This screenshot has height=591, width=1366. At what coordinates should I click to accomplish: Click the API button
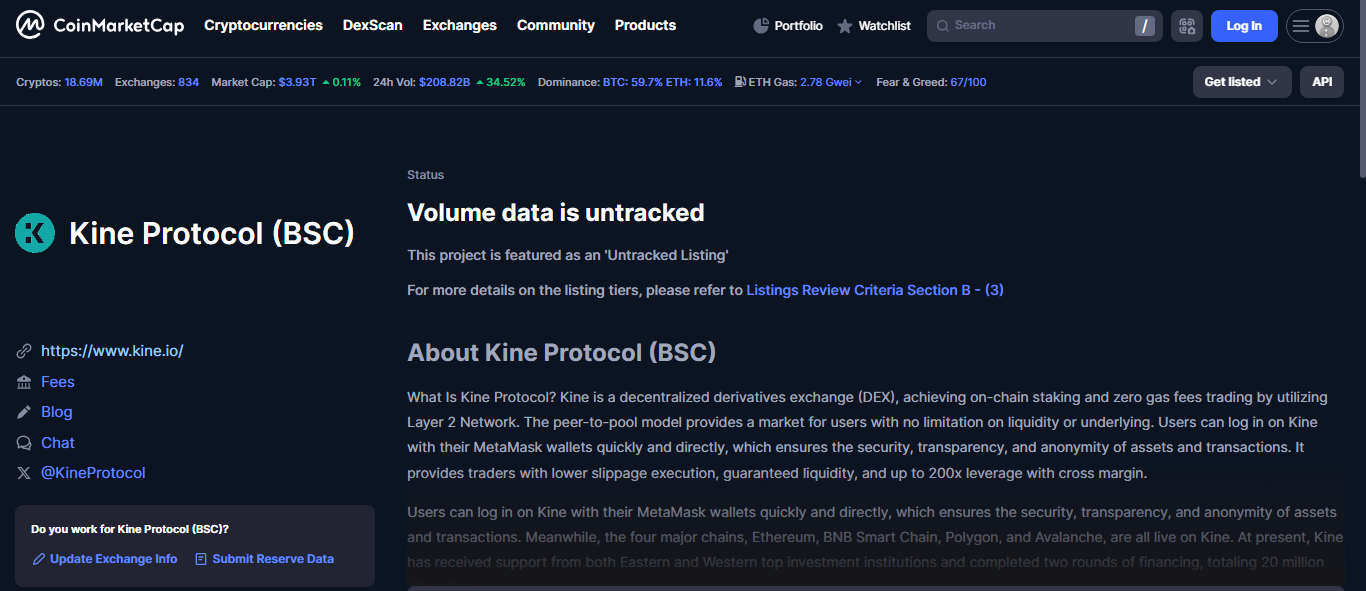pyautogui.click(x=1322, y=82)
